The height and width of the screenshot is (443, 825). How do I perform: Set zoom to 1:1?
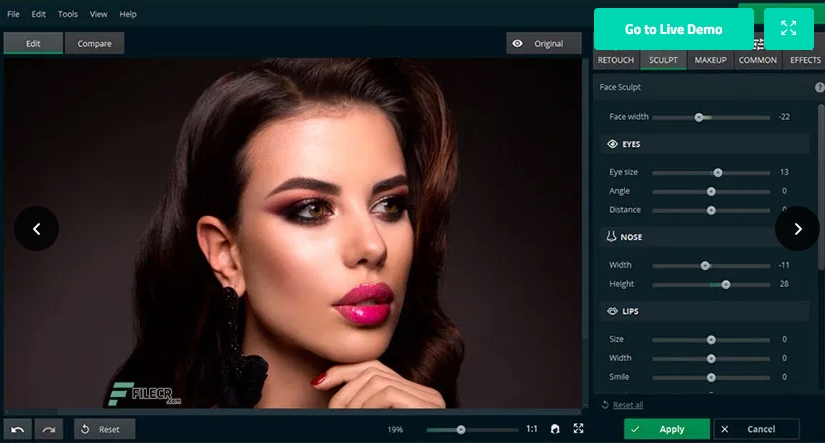pos(532,429)
